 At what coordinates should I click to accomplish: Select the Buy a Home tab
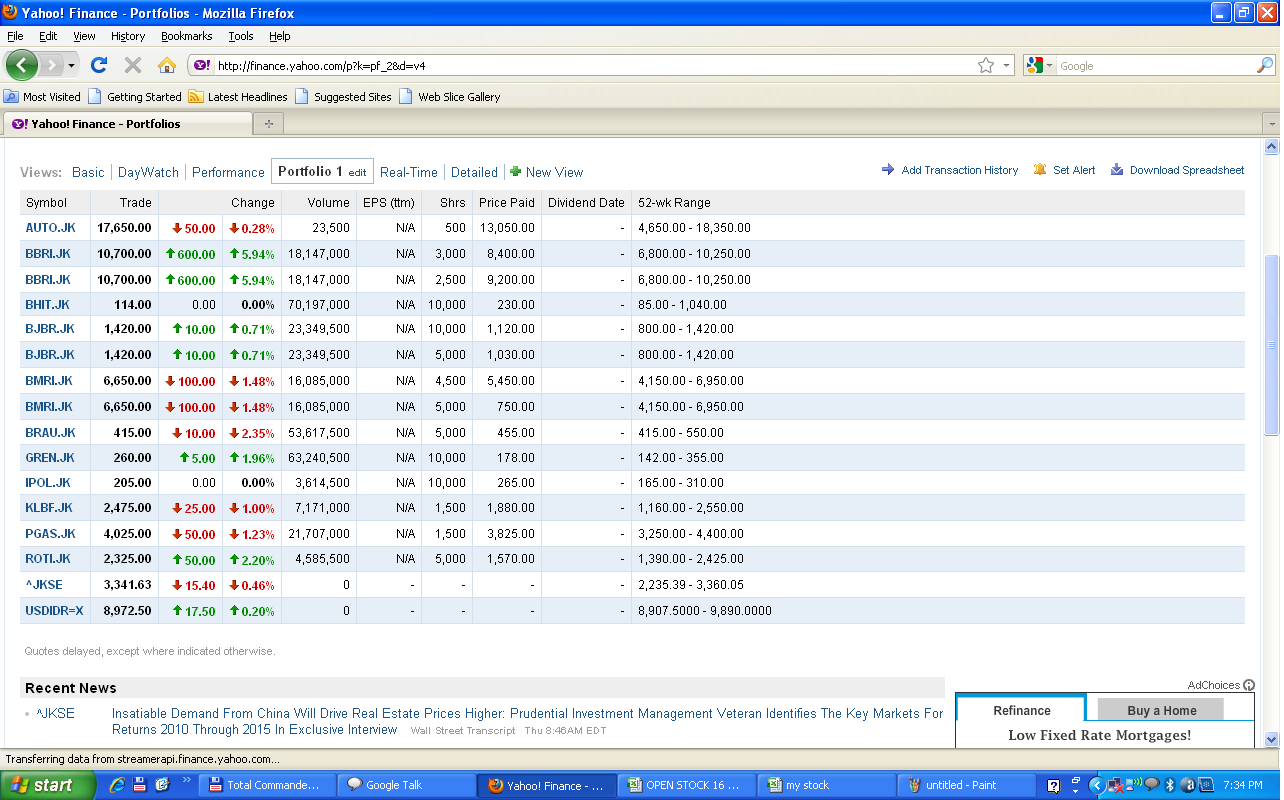(1161, 710)
